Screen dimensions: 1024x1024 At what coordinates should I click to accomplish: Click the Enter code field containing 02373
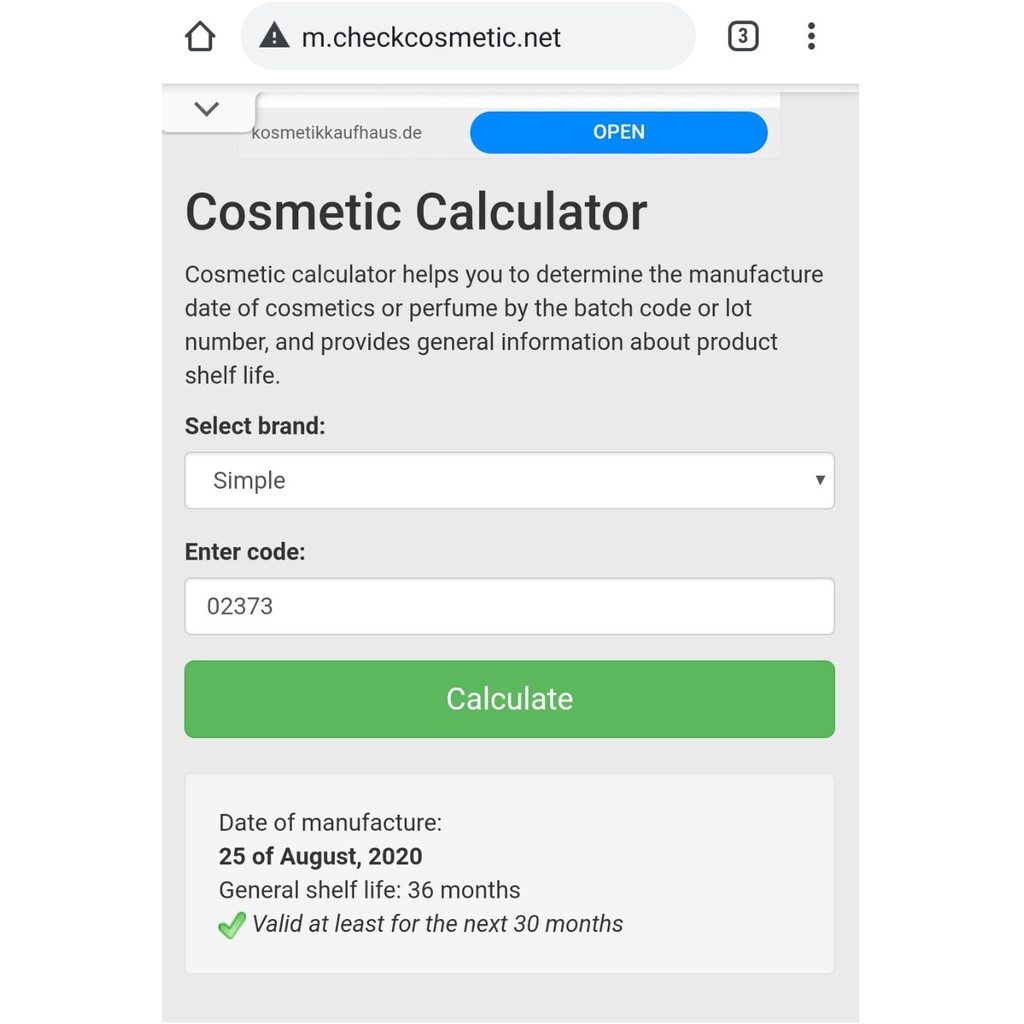click(509, 606)
